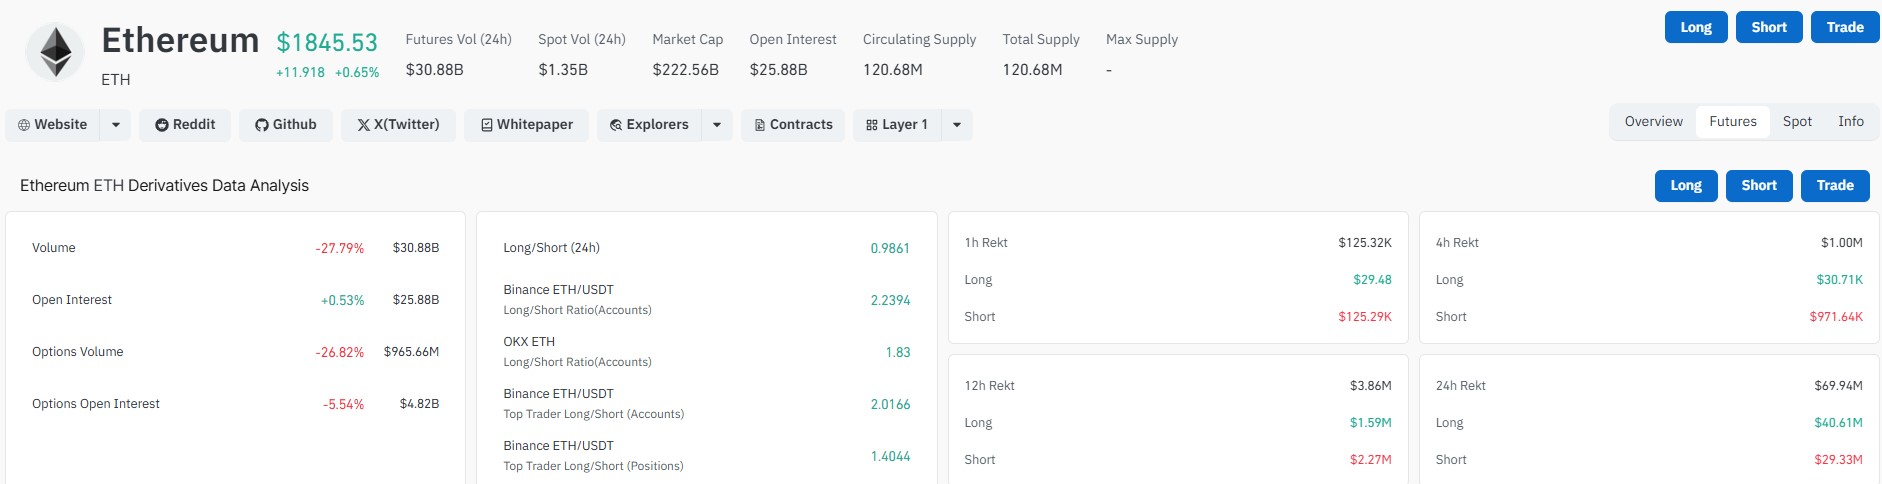Click the header Short button
This screenshot has width=1882, height=484.
1769,27
